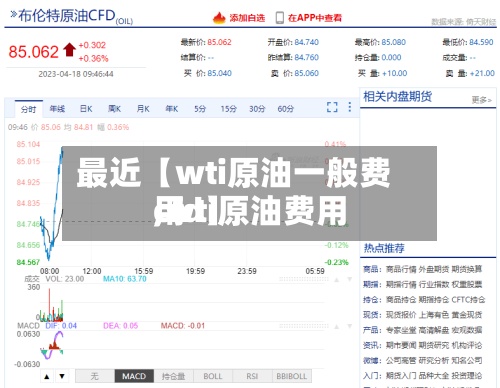This screenshot has width=500, height=388.
Task: Select the BBIBOLL indicator option
Action: pyautogui.click(x=292, y=376)
